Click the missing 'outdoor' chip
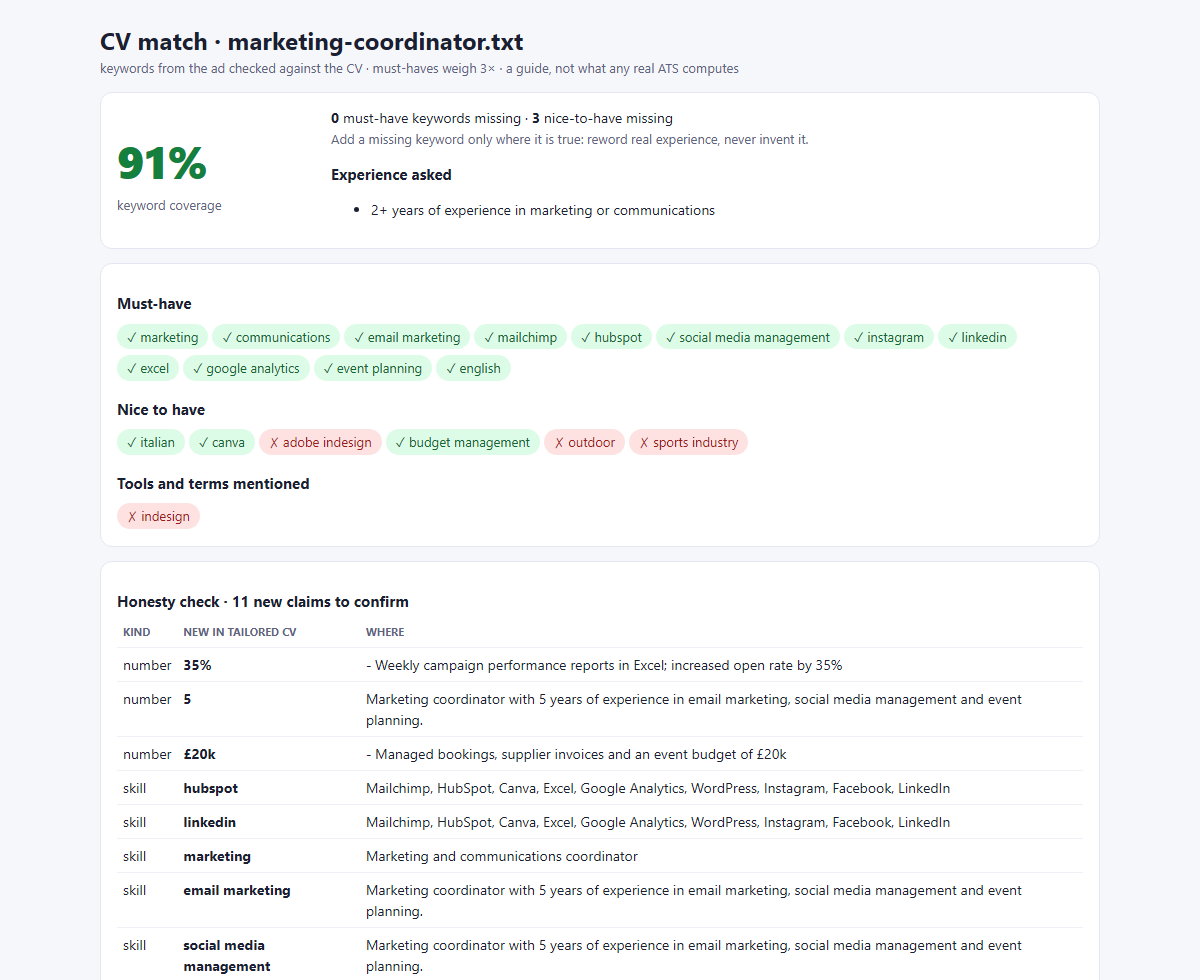1200x980 pixels. pos(585,442)
